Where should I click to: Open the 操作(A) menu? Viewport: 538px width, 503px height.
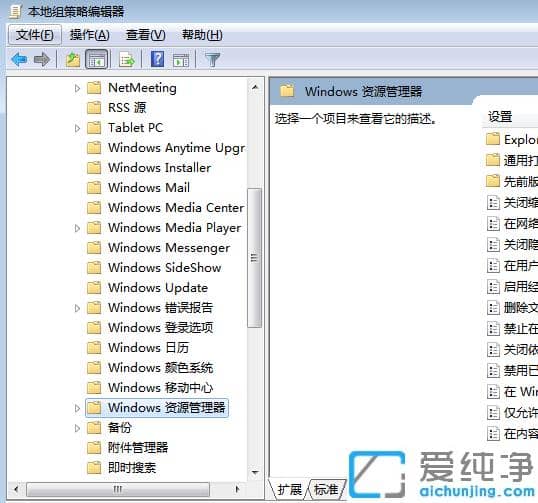pyautogui.click(x=90, y=35)
